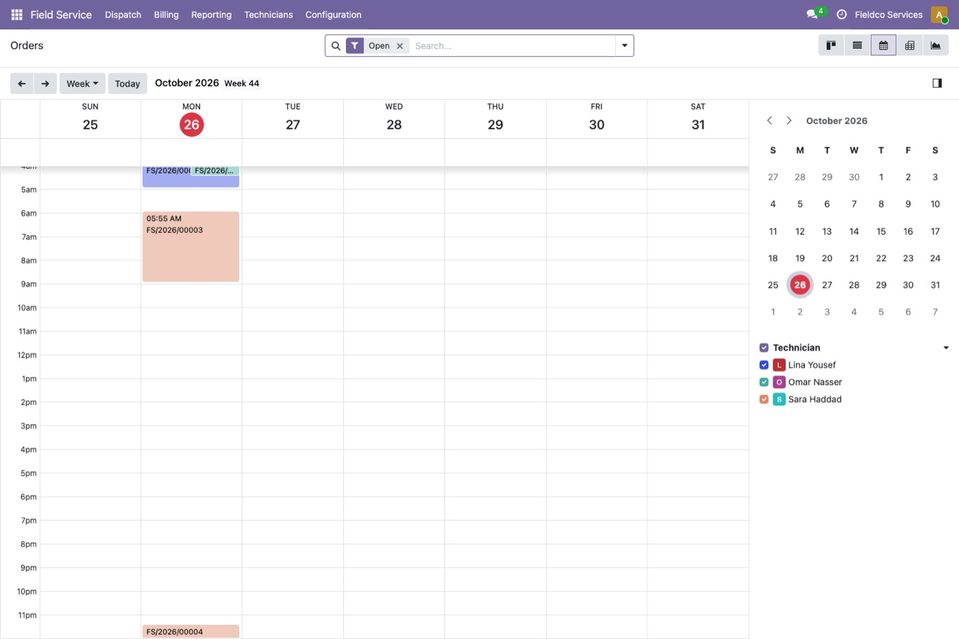Open the activities clock icon
This screenshot has height=639, width=959.
pyautogui.click(x=842, y=14)
